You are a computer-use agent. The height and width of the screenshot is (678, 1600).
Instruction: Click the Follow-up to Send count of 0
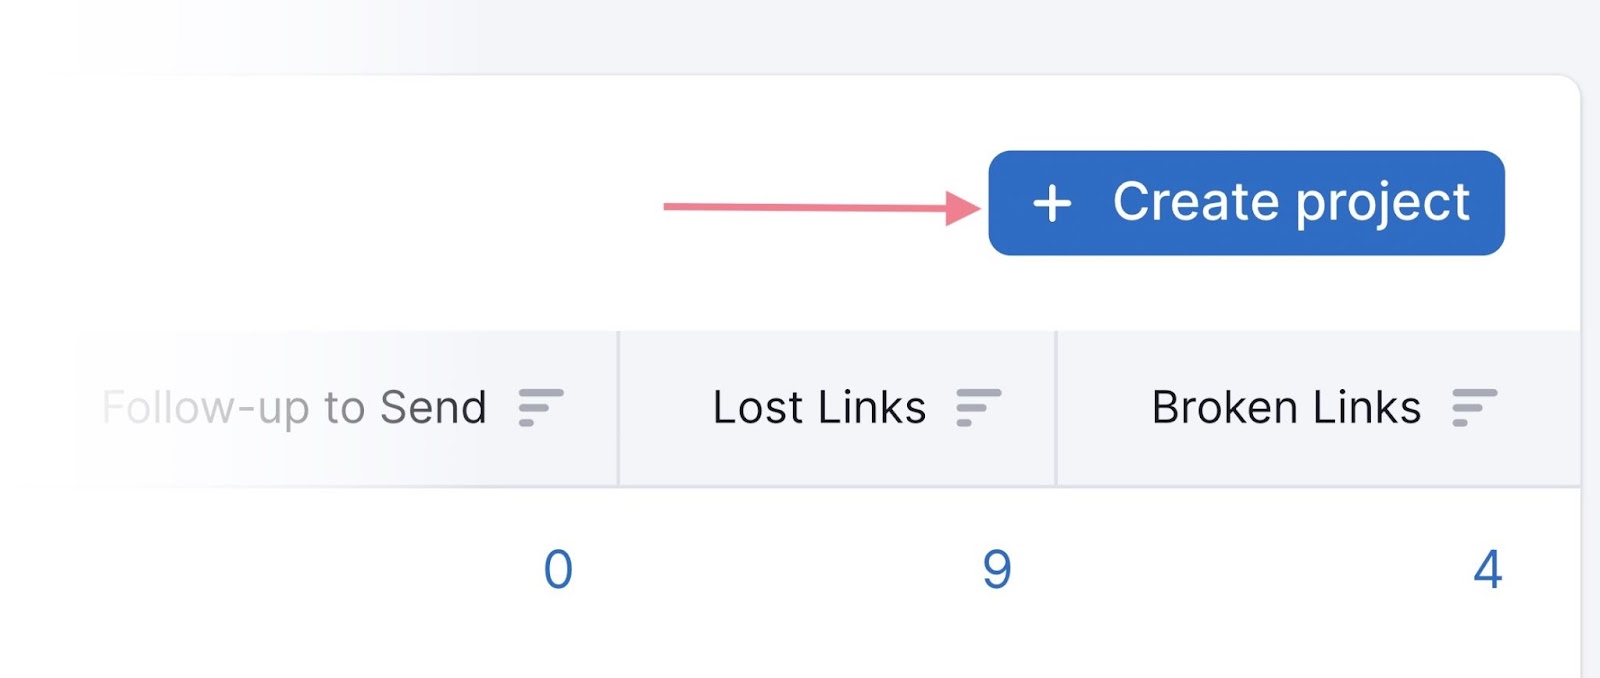point(560,569)
